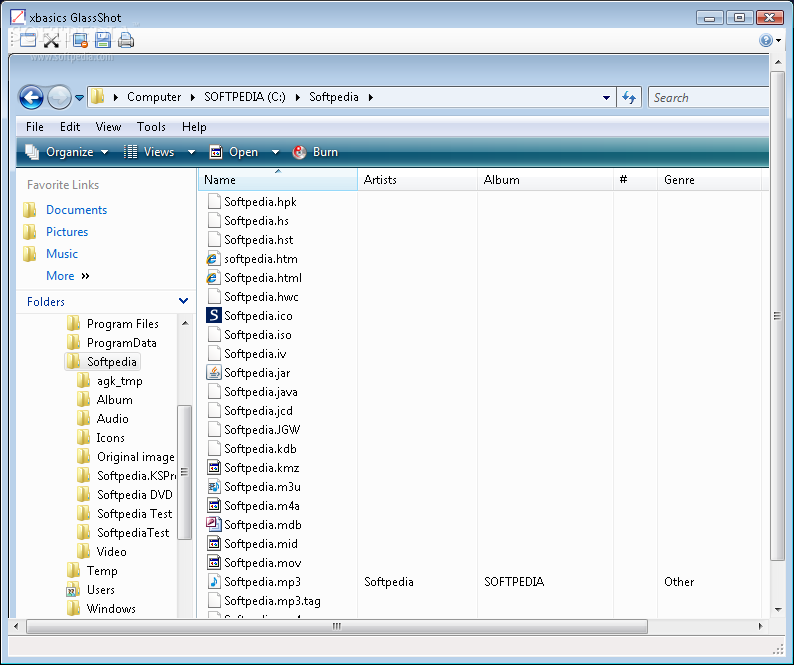This screenshot has height=665, width=794.
Task: Open the Organize dropdown menu
Action: coord(67,152)
